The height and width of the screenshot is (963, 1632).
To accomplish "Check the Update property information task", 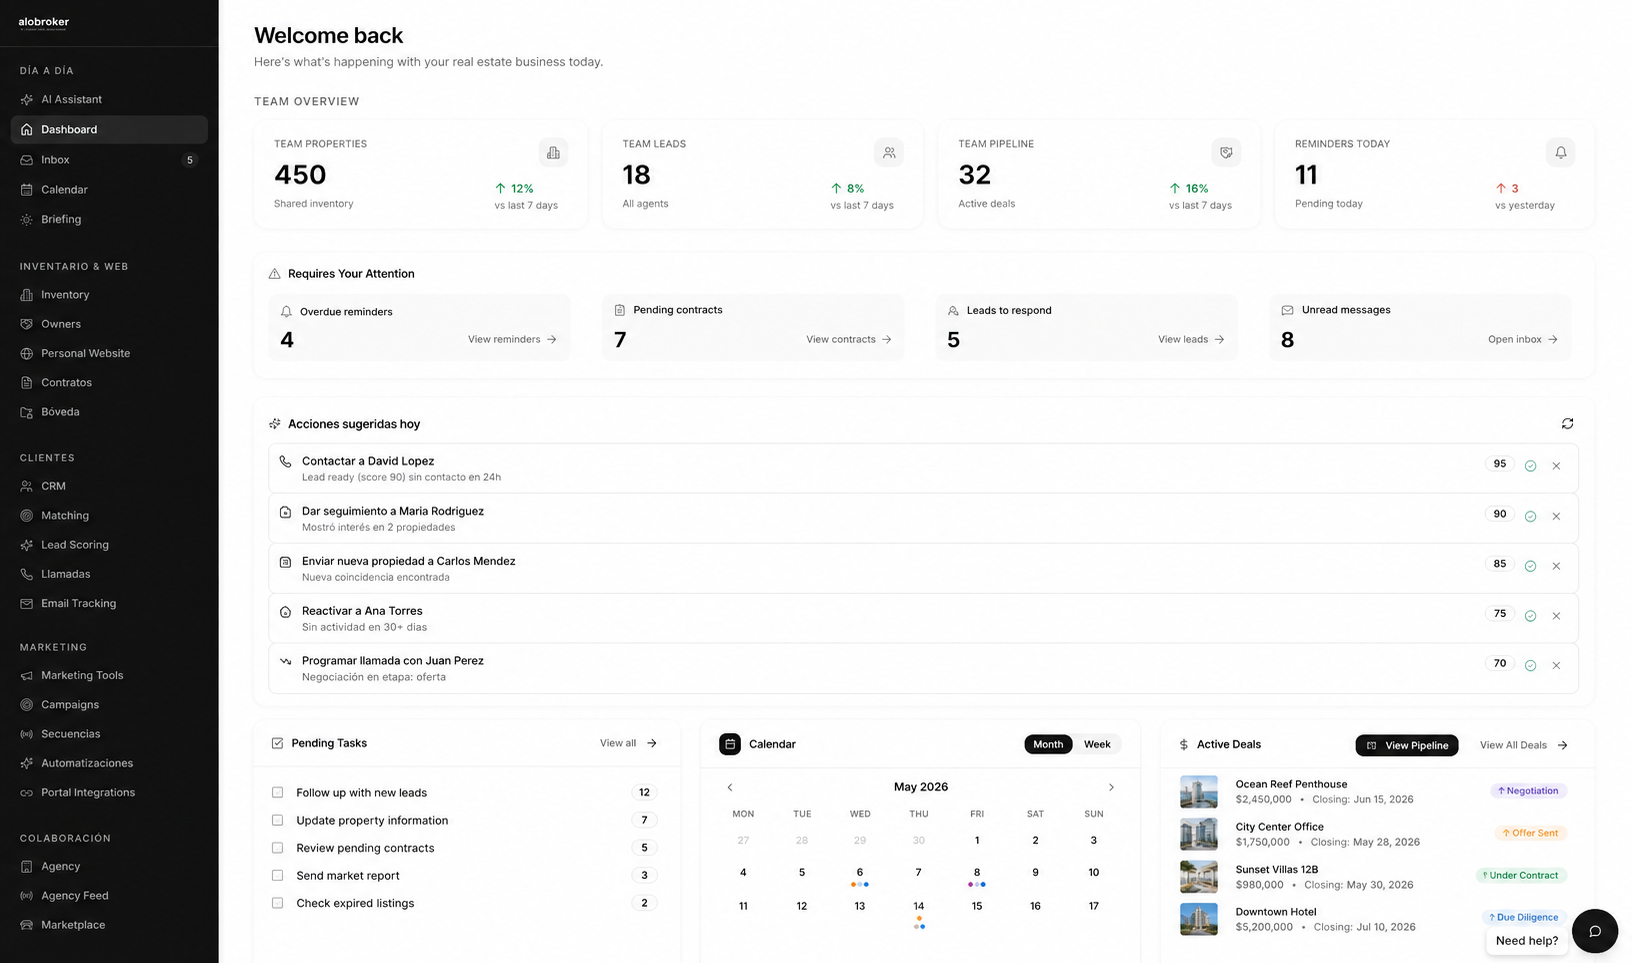I will click(x=277, y=820).
